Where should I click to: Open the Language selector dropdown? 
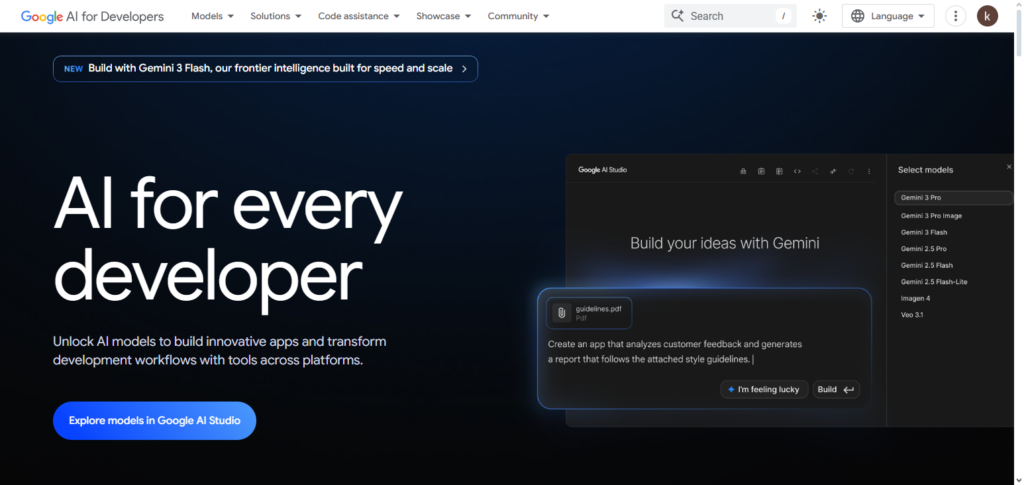click(x=888, y=16)
